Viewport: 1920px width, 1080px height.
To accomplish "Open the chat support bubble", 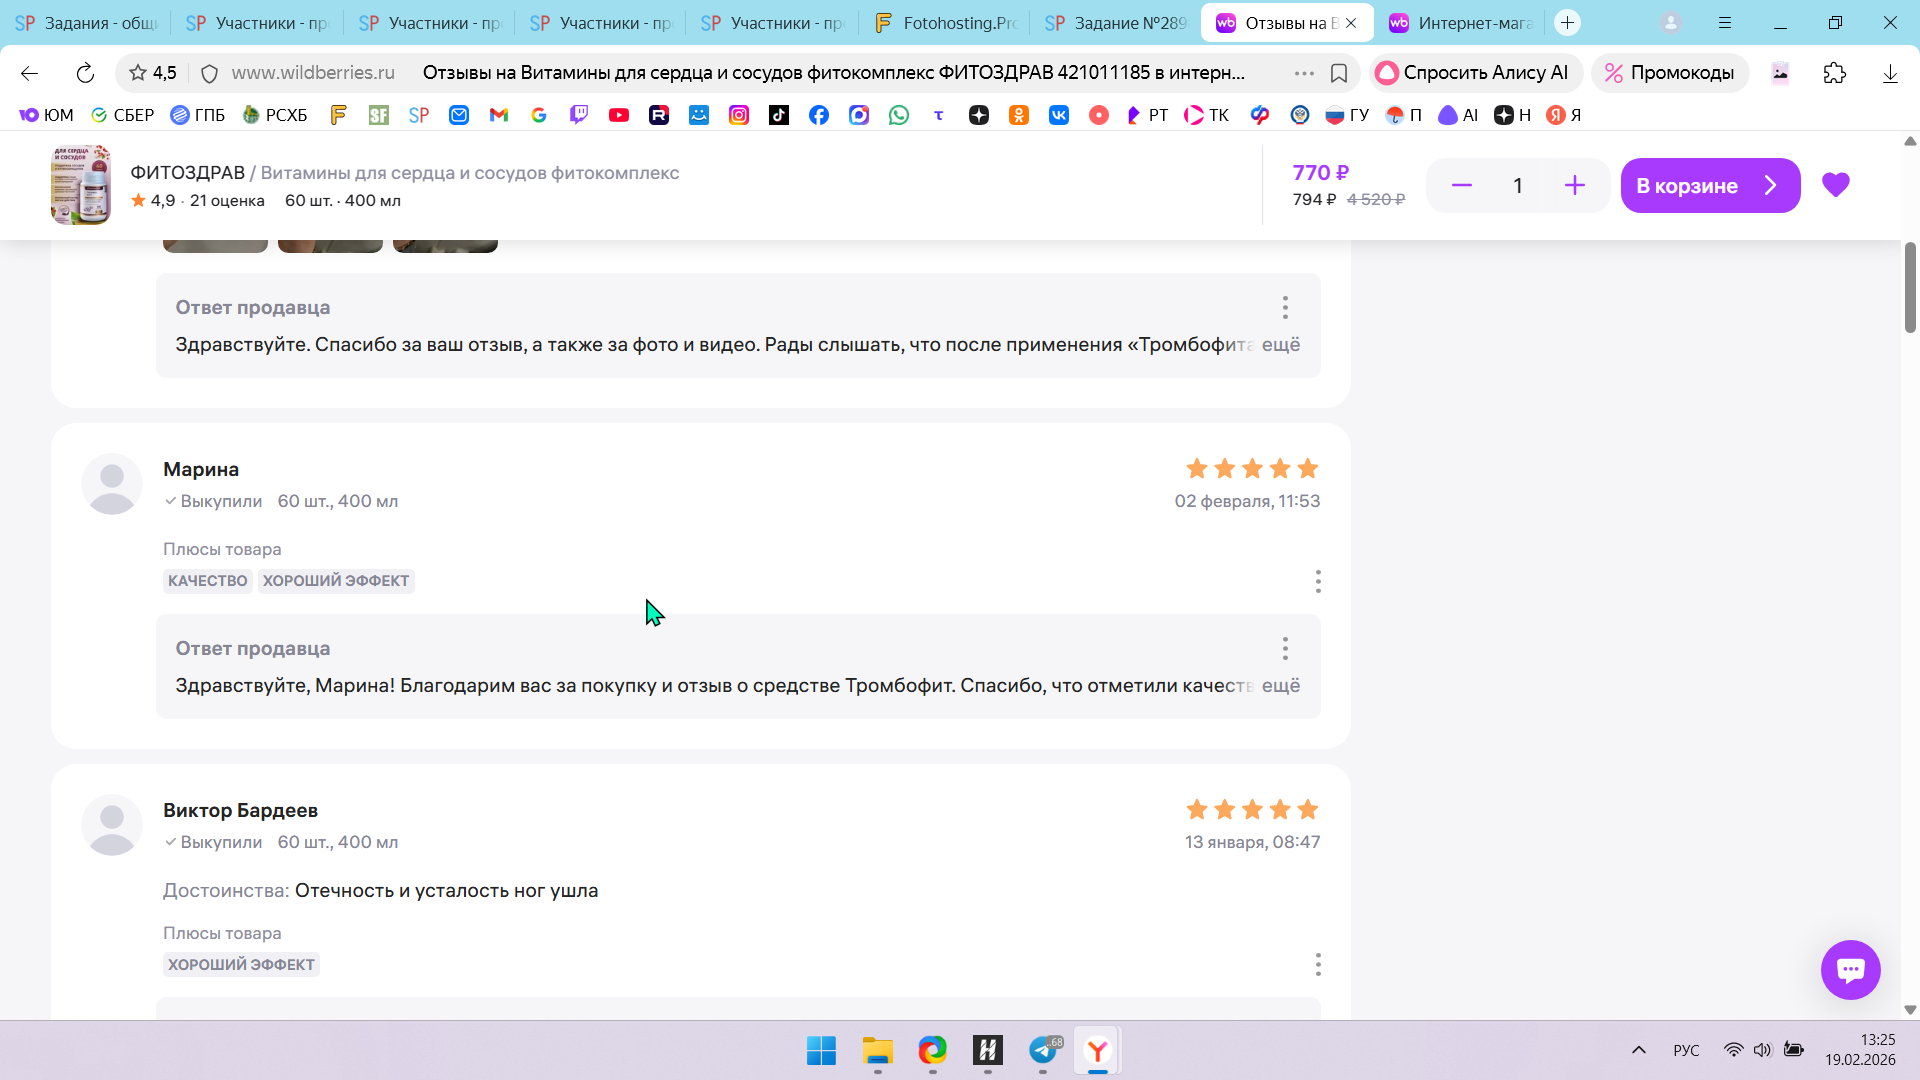I will pos(1850,969).
